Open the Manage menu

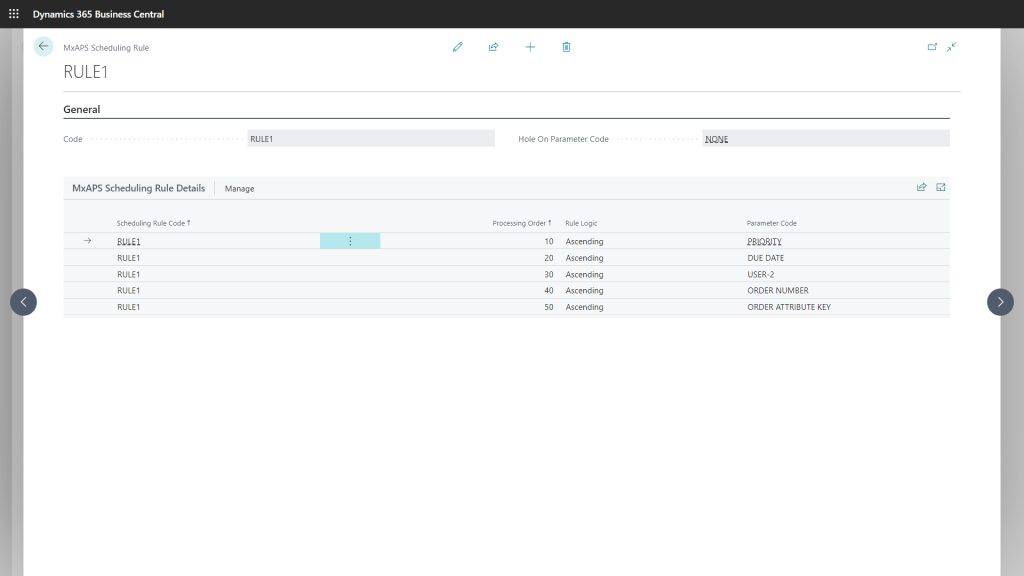point(239,188)
